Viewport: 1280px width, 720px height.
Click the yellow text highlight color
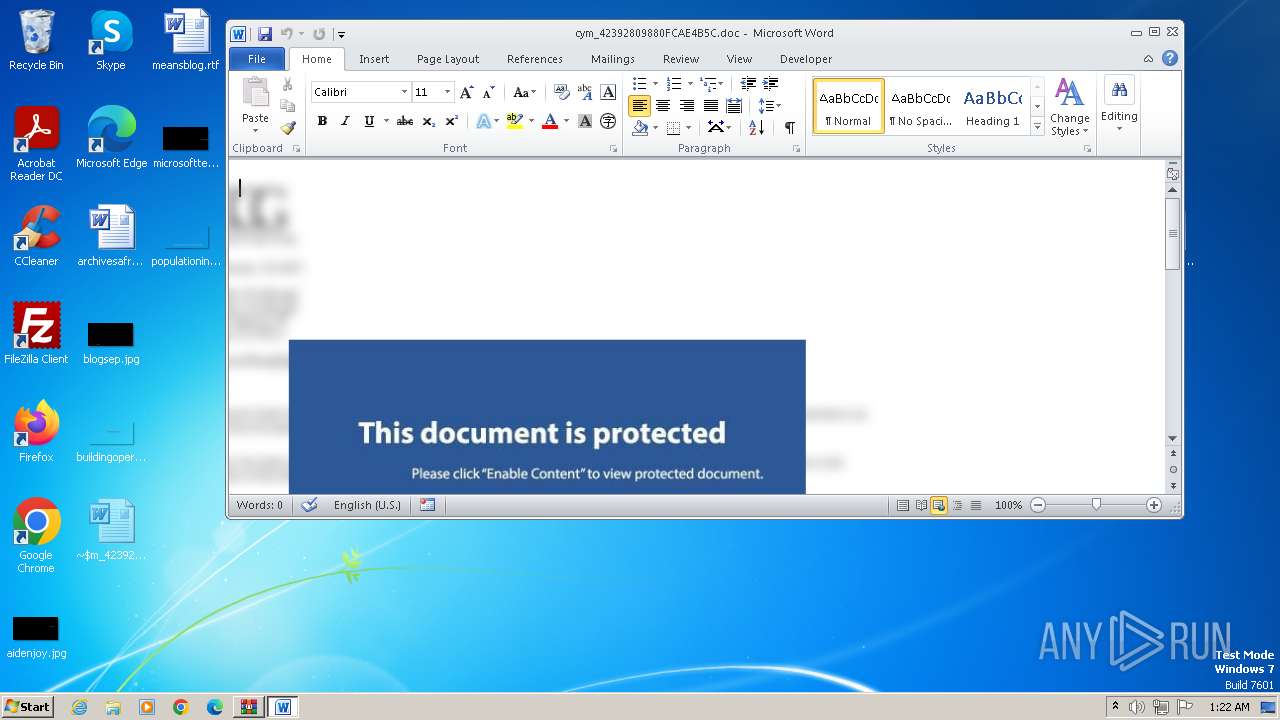pyautogui.click(x=514, y=121)
